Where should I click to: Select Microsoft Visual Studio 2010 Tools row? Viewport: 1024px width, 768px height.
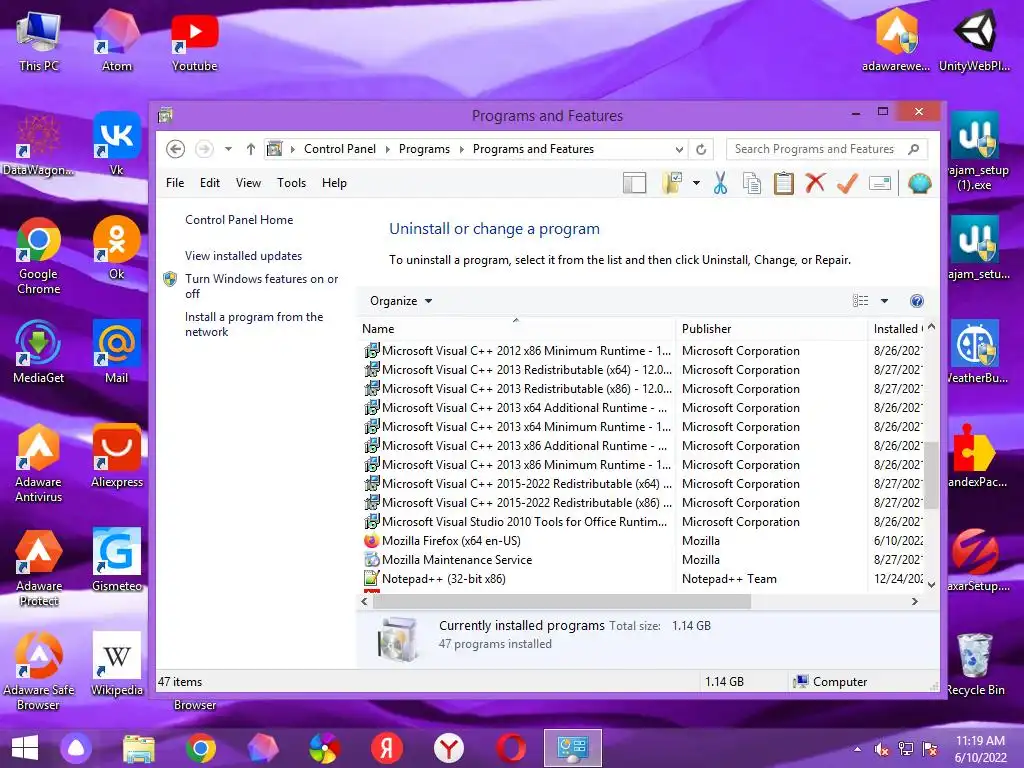coord(643,522)
